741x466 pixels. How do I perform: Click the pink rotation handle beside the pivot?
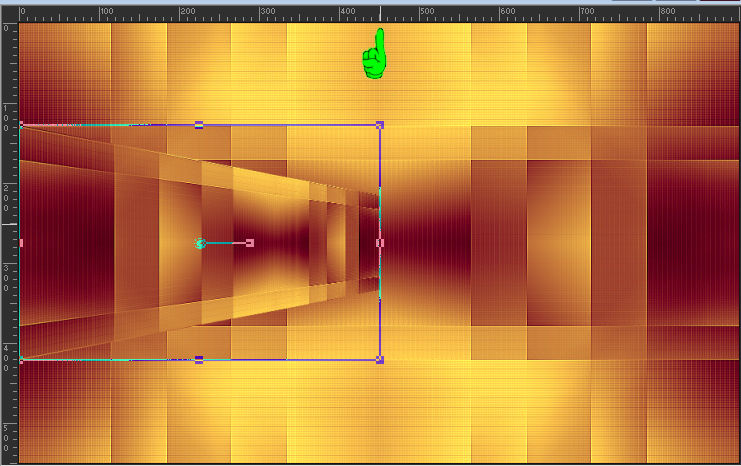(x=249, y=242)
